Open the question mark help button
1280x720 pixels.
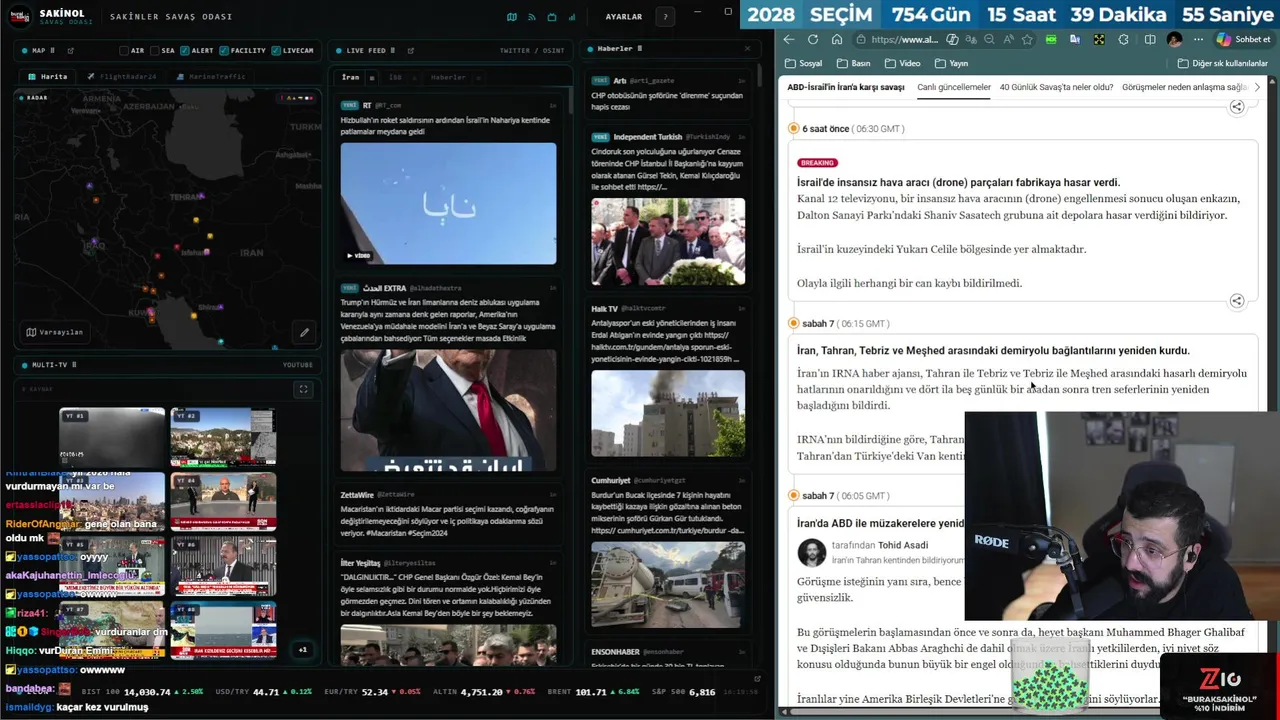point(665,17)
